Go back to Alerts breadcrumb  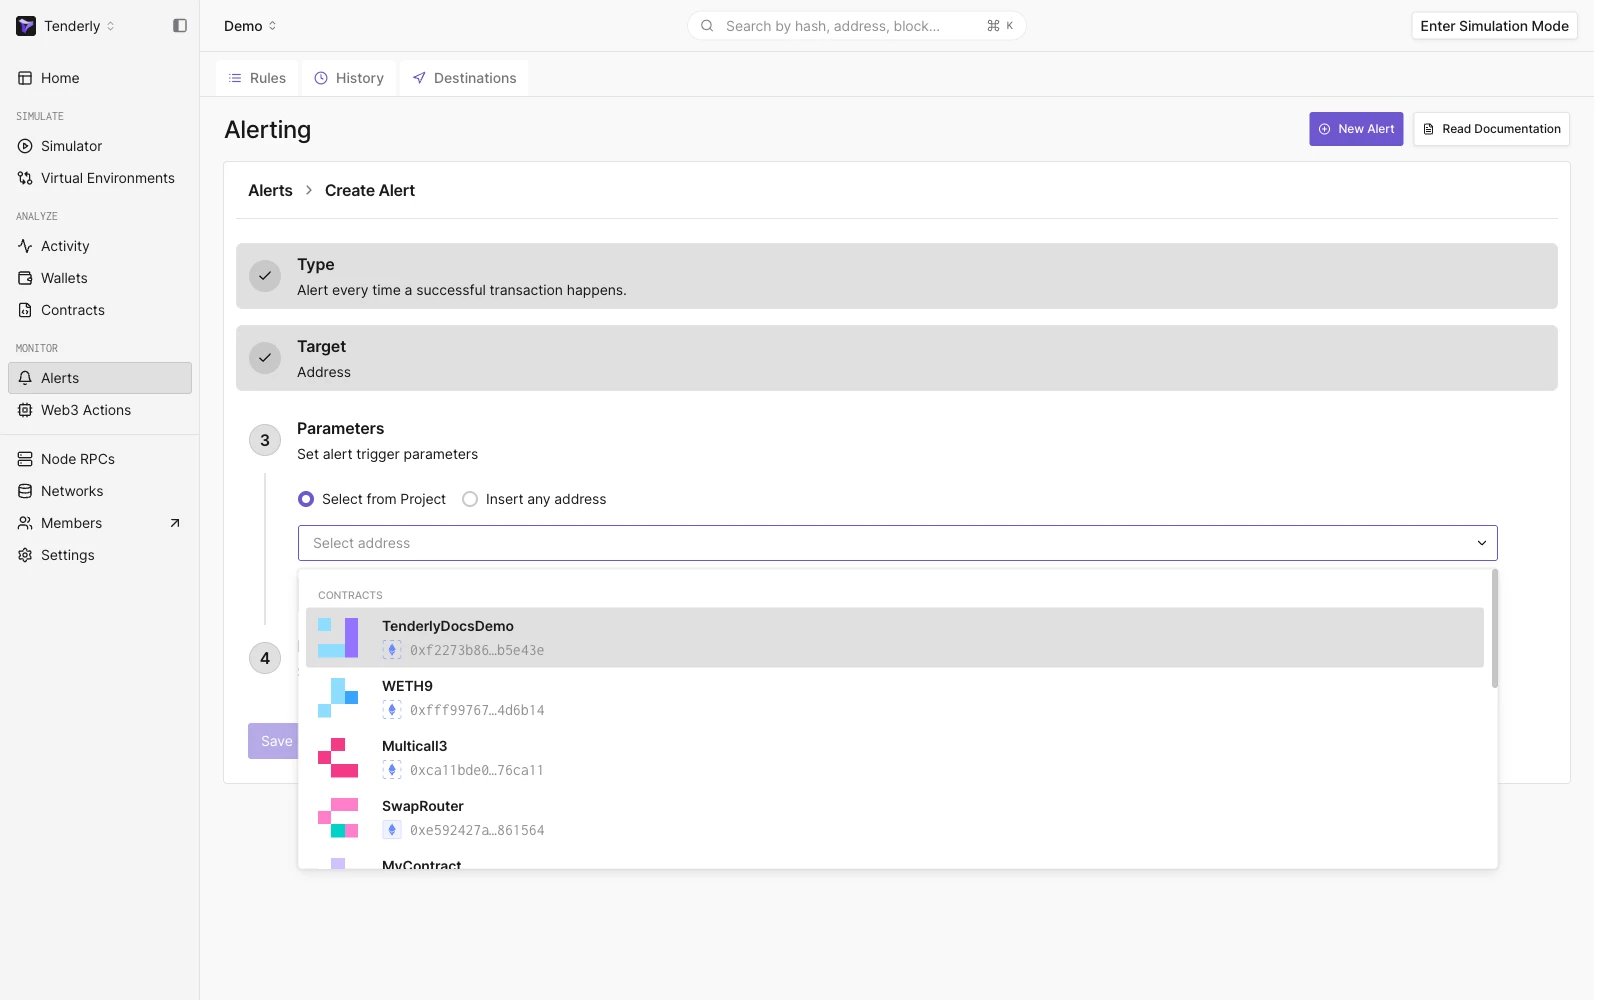tap(270, 190)
